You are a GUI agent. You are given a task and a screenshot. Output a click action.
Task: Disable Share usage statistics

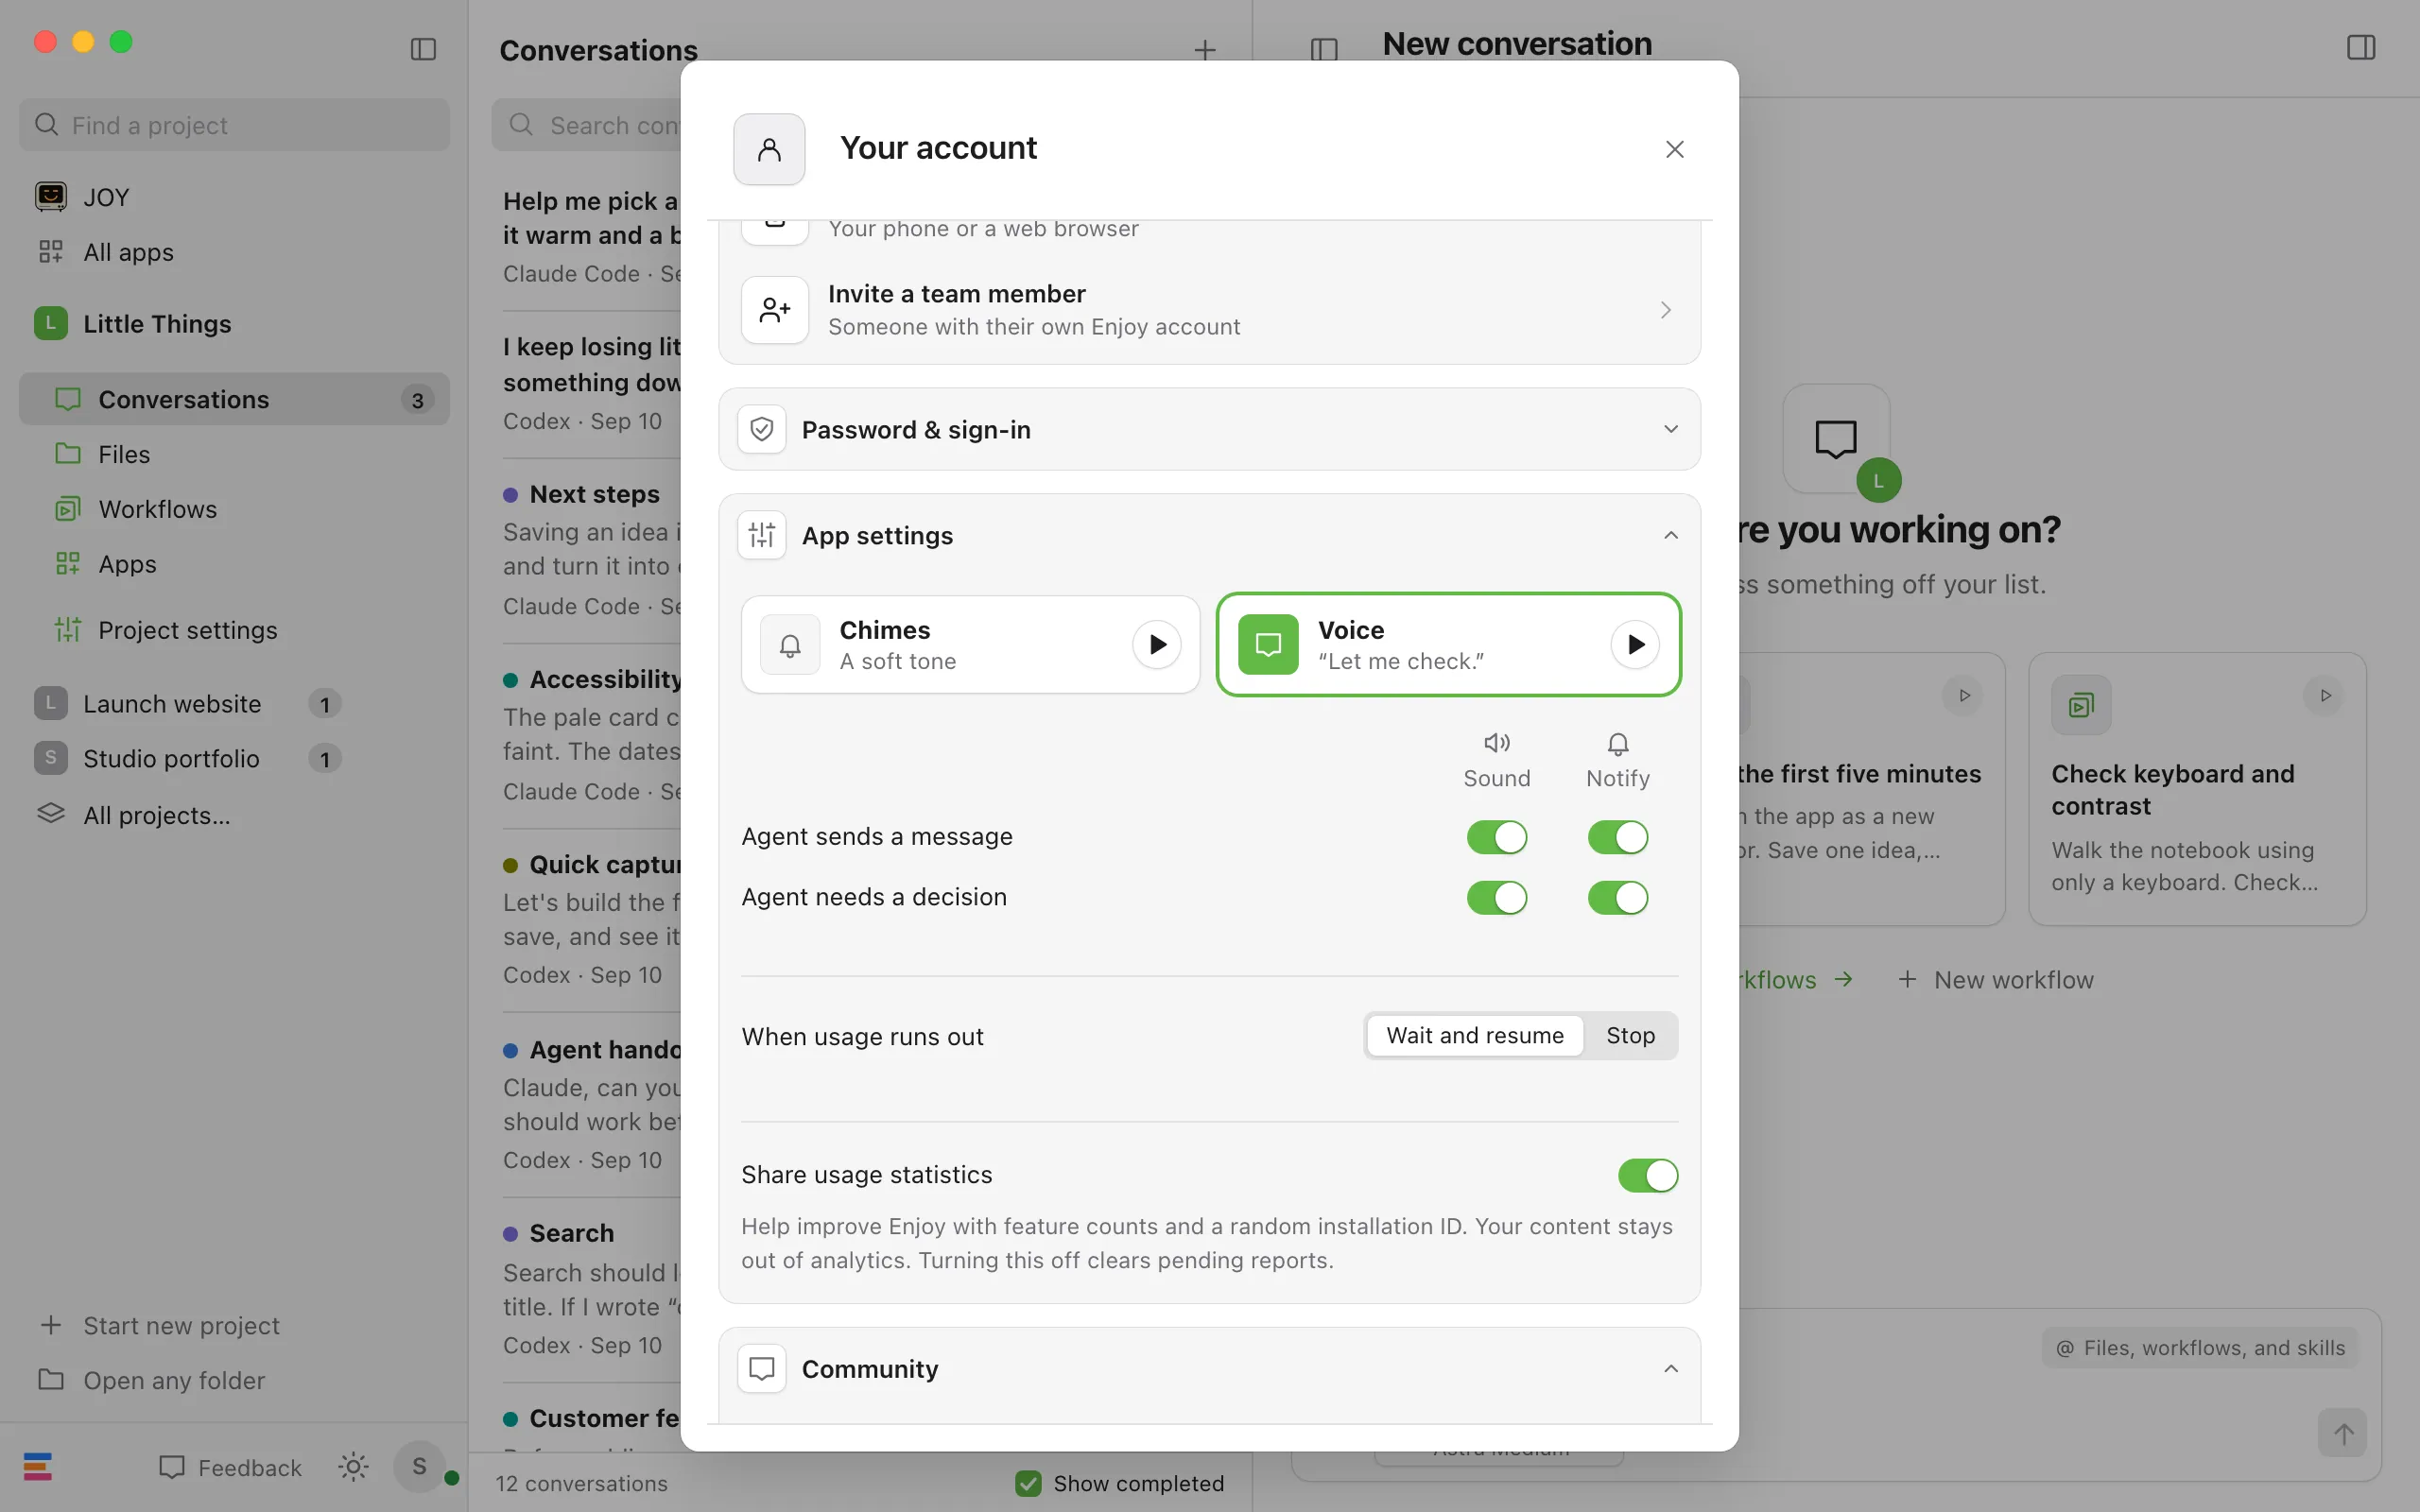pos(1648,1176)
